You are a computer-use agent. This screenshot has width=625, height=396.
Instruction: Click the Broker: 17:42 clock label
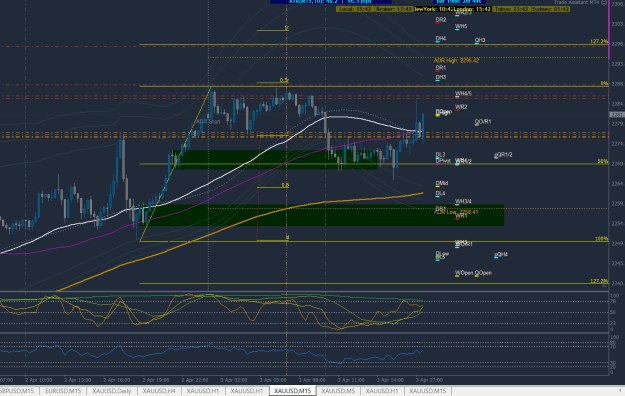[x=394, y=9]
